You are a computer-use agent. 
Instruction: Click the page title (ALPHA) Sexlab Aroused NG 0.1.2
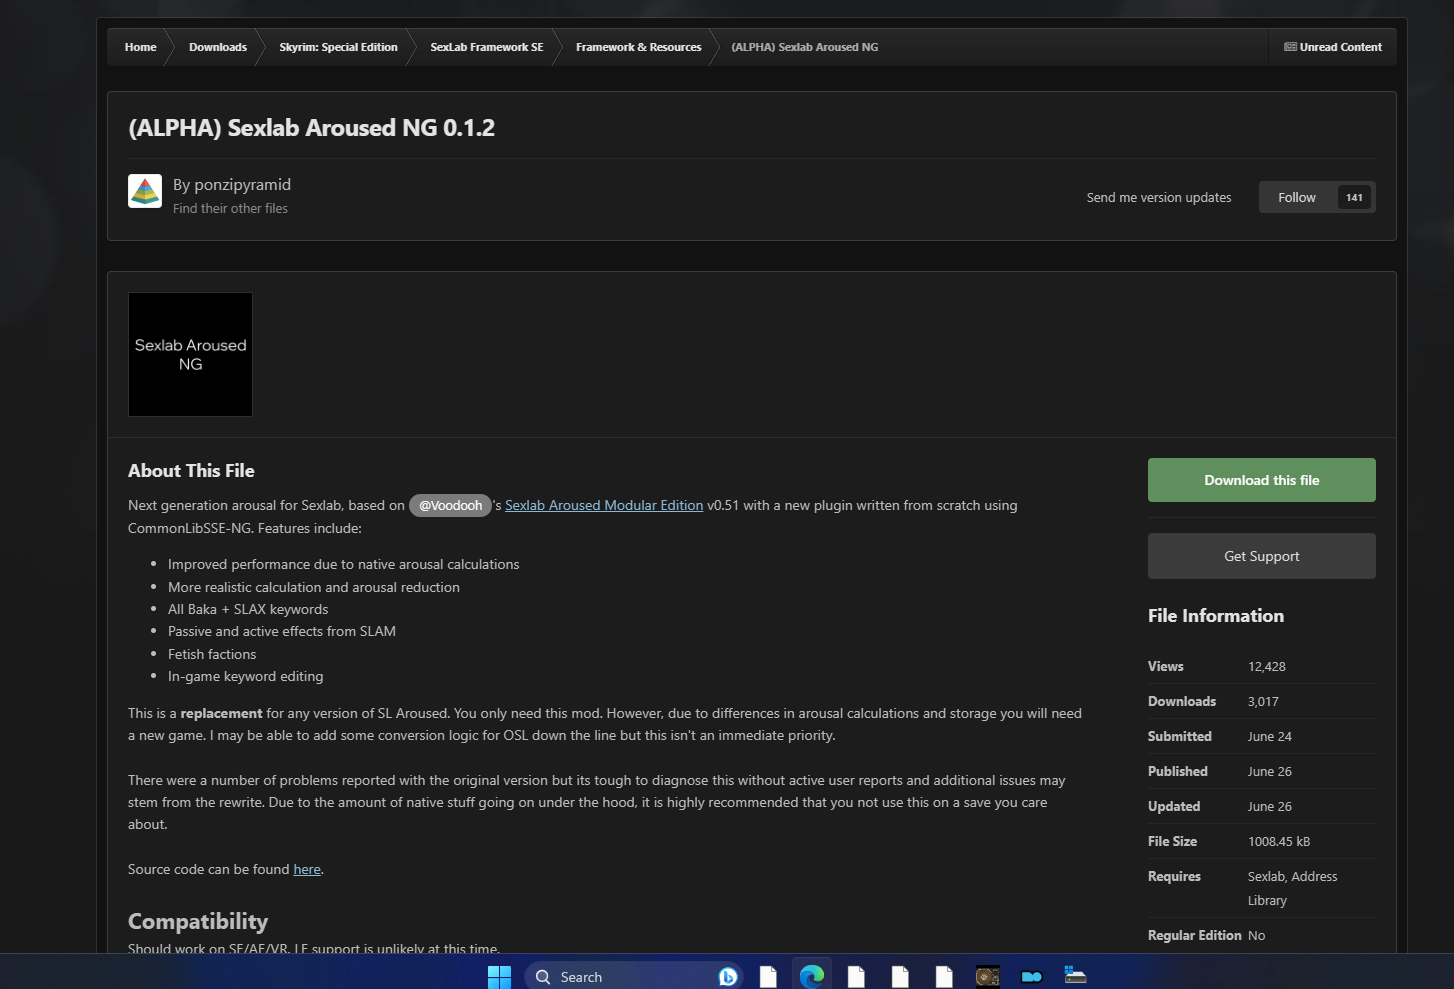(x=312, y=128)
